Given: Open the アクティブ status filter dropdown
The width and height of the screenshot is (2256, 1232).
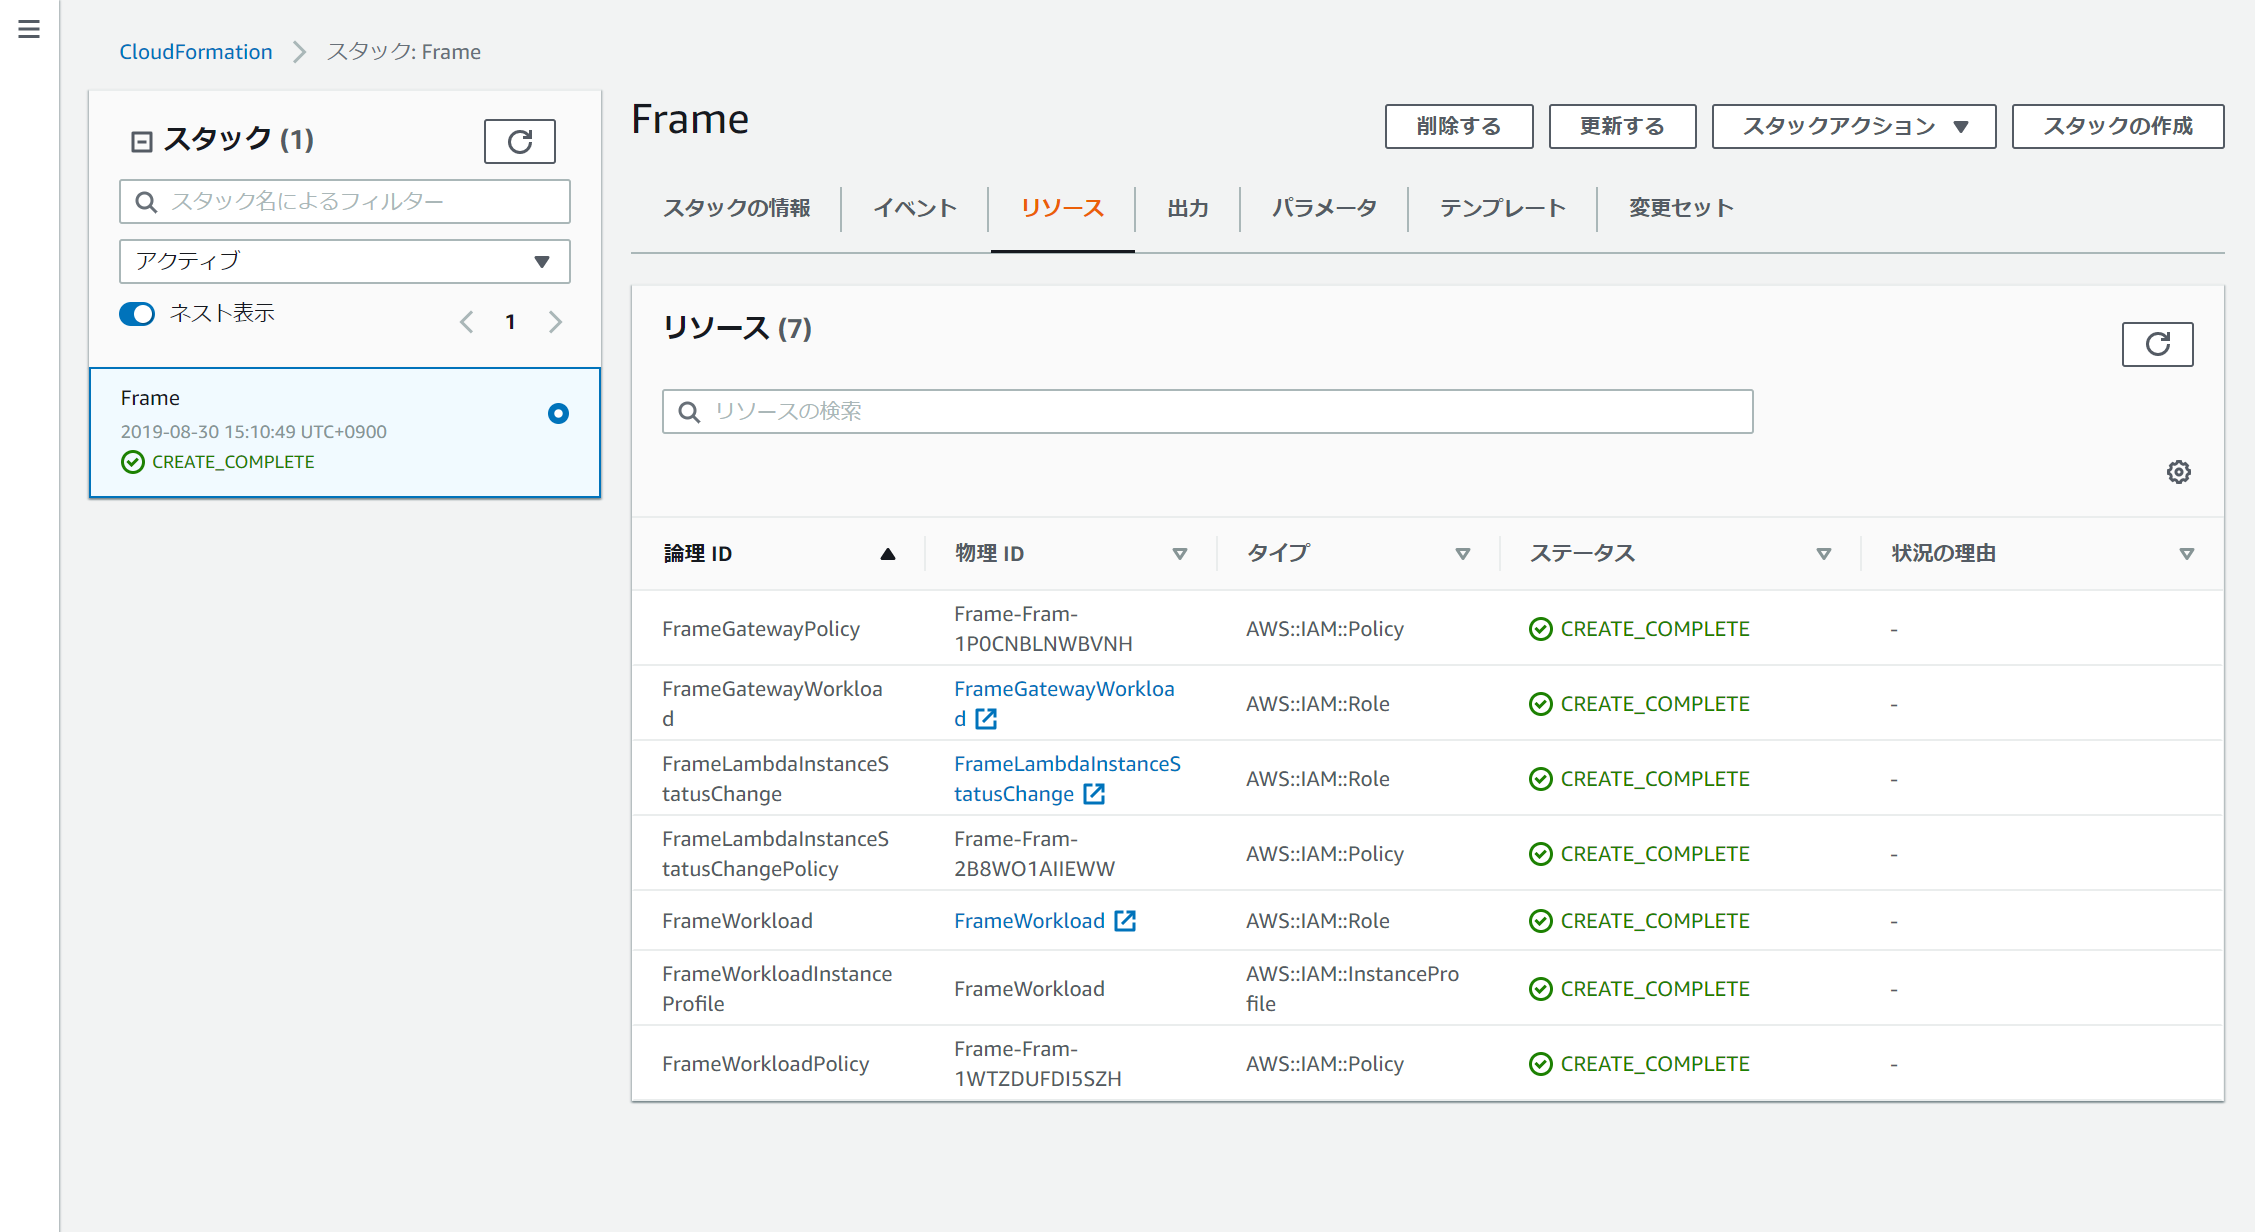Looking at the screenshot, I should [x=345, y=261].
